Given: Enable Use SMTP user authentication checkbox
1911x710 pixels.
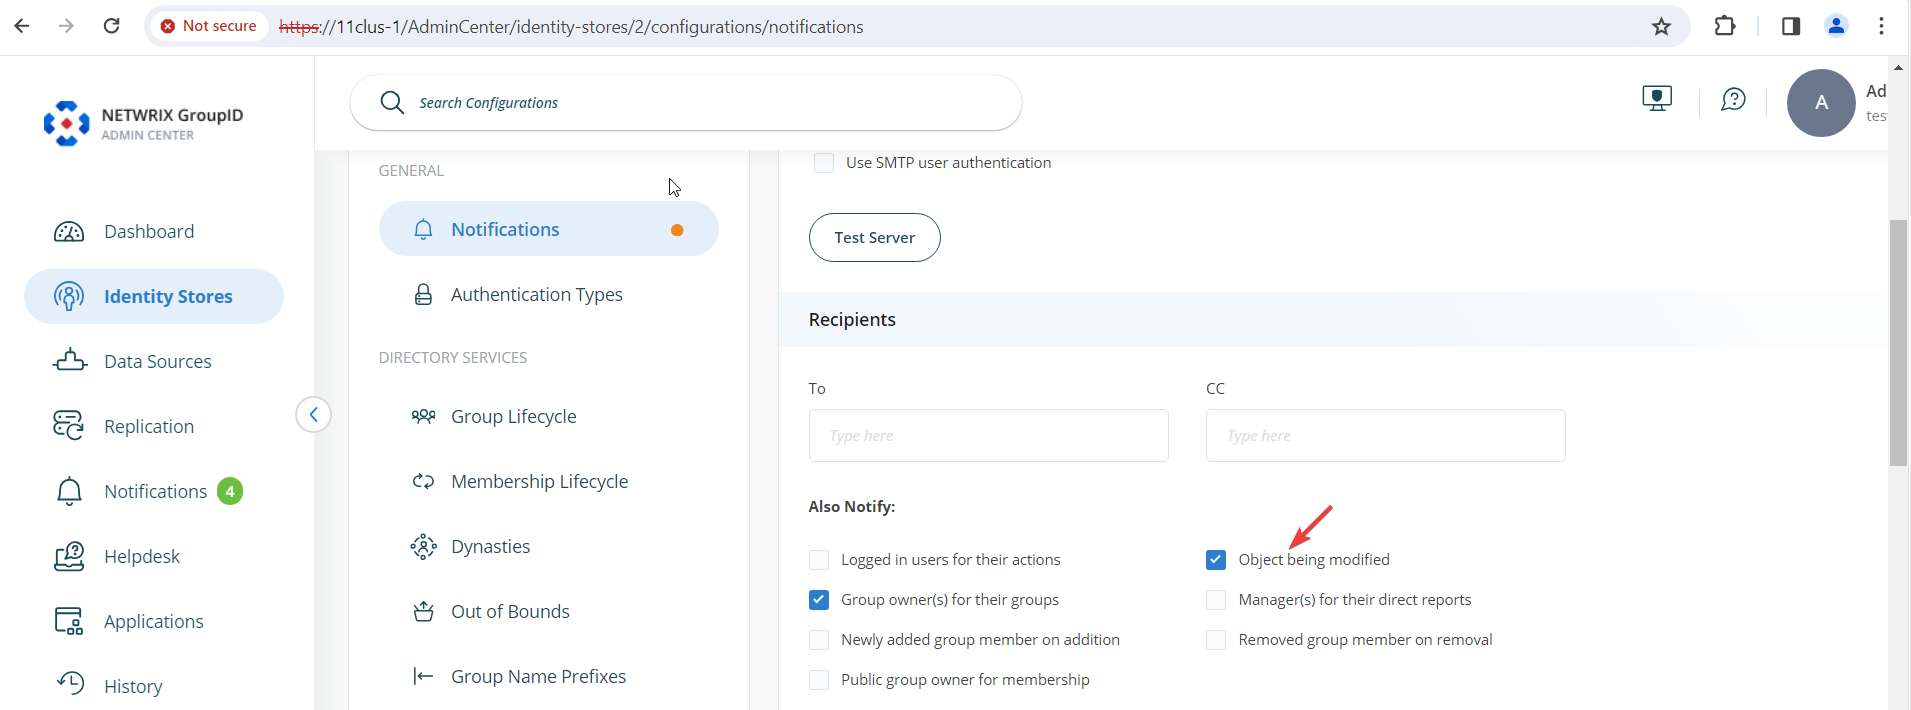Looking at the screenshot, I should click(x=824, y=163).
